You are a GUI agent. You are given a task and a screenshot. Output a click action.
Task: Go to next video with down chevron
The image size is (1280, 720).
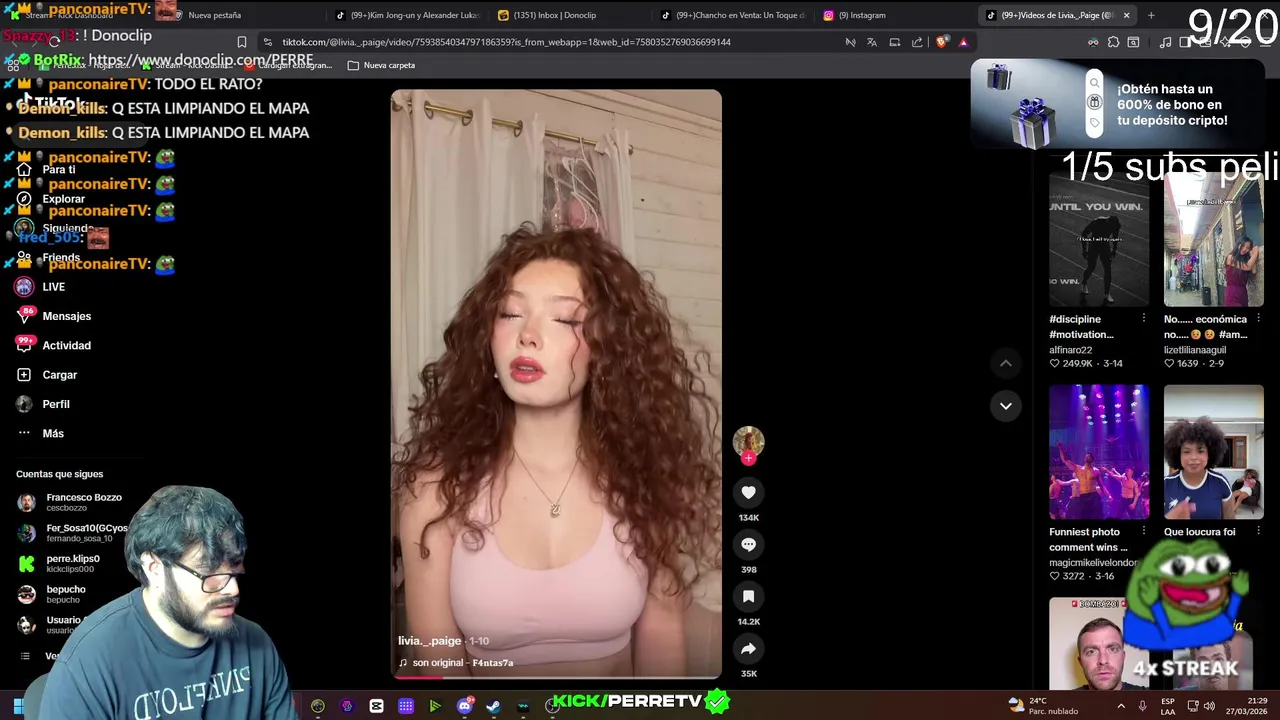pyautogui.click(x=1005, y=406)
